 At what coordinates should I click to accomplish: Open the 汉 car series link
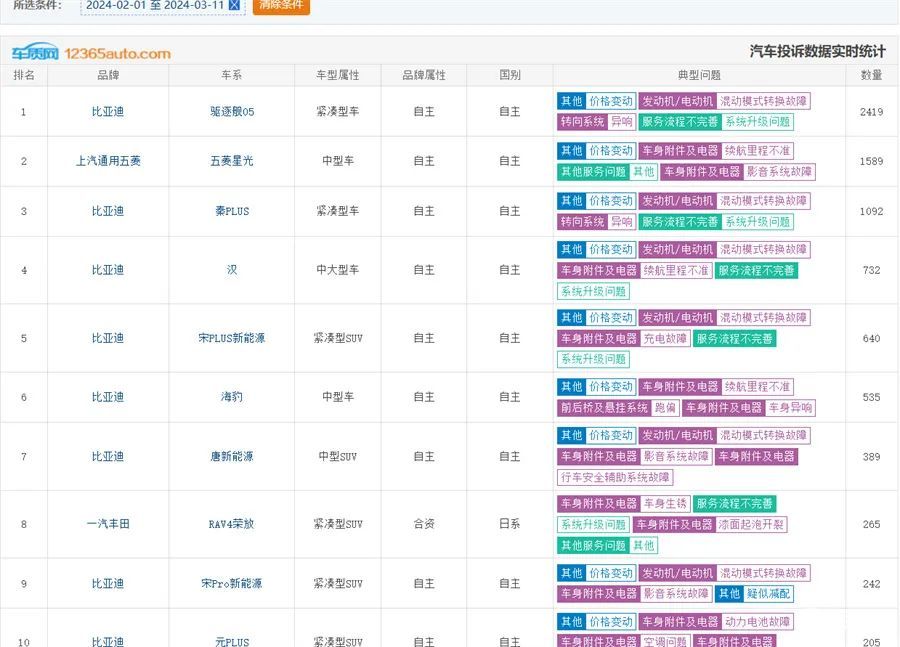click(x=232, y=270)
